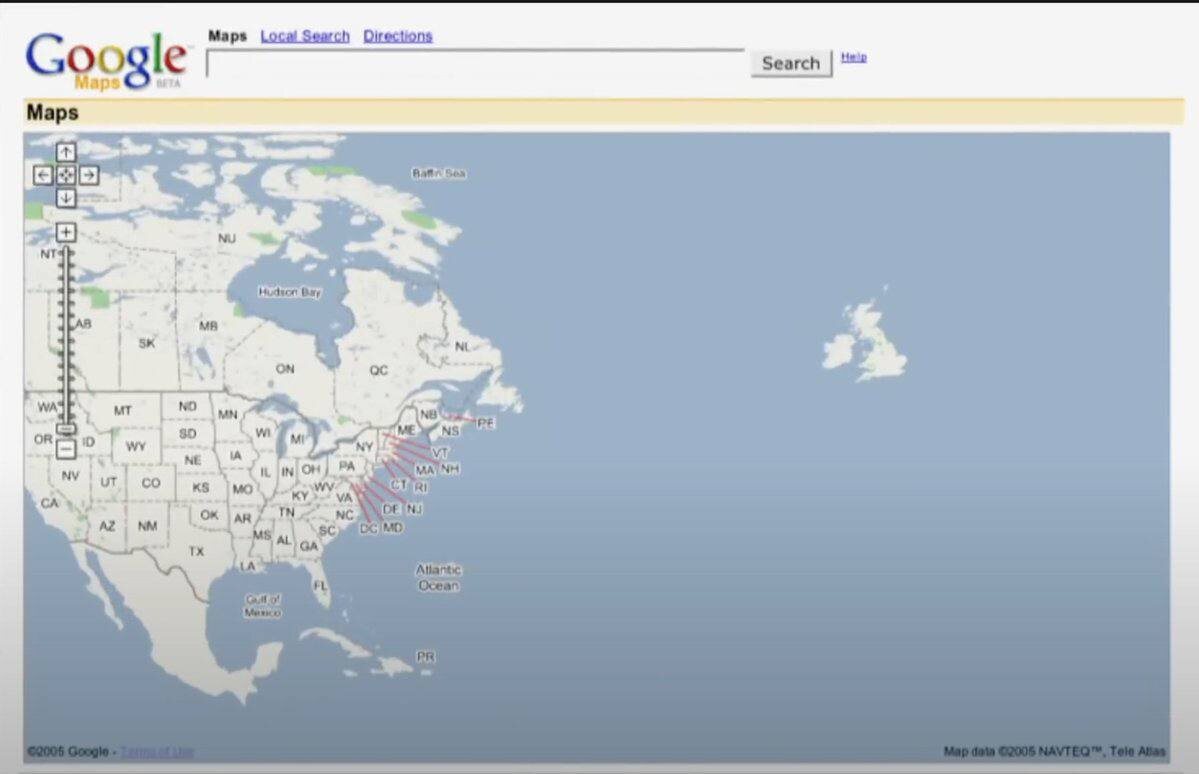This screenshot has width=1199, height=774.
Task: Click the Search button
Action: tap(791, 63)
